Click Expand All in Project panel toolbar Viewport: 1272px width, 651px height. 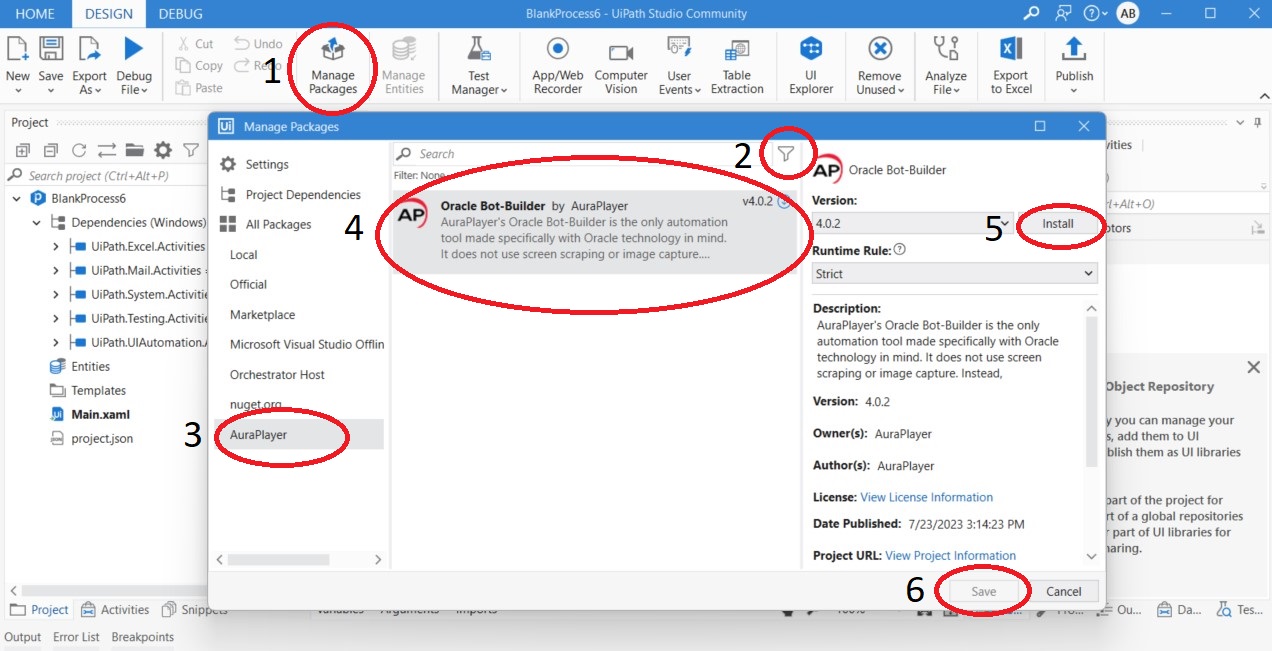[x=23, y=151]
